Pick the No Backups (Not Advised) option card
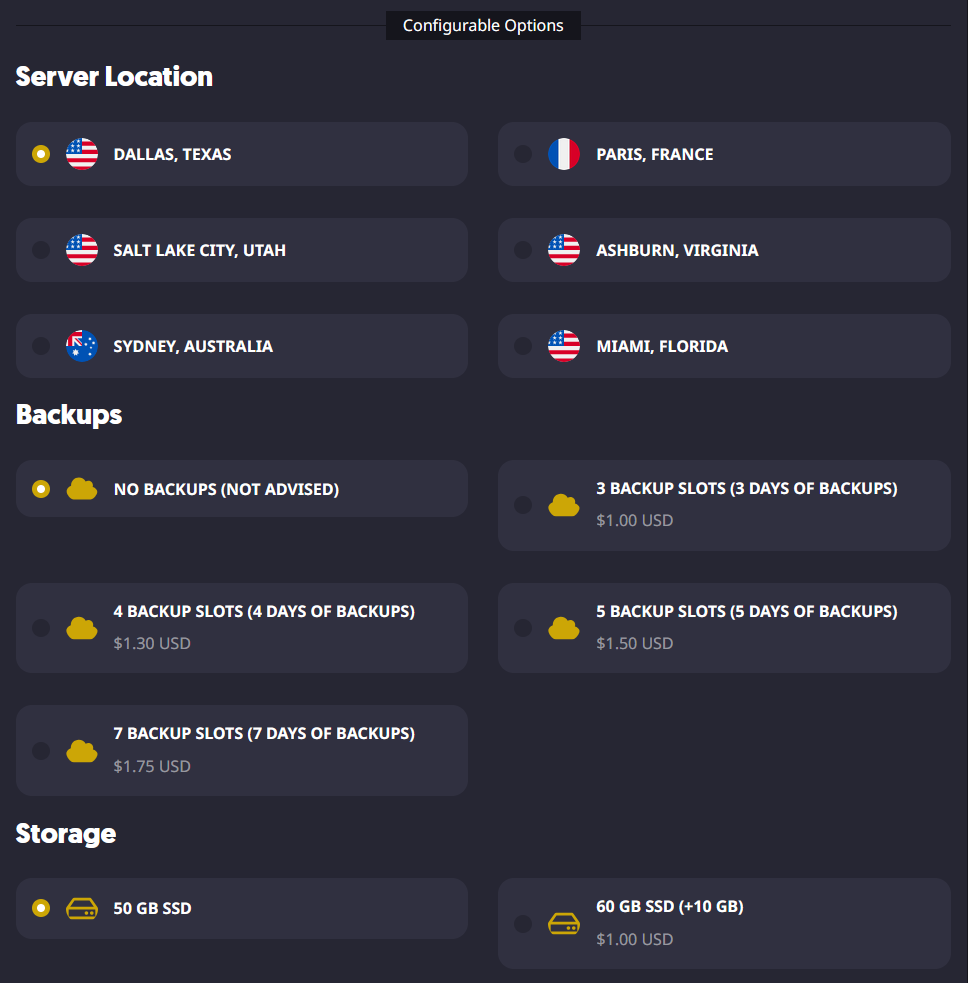Screen dimensions: 968x983 tap(242, 489)
